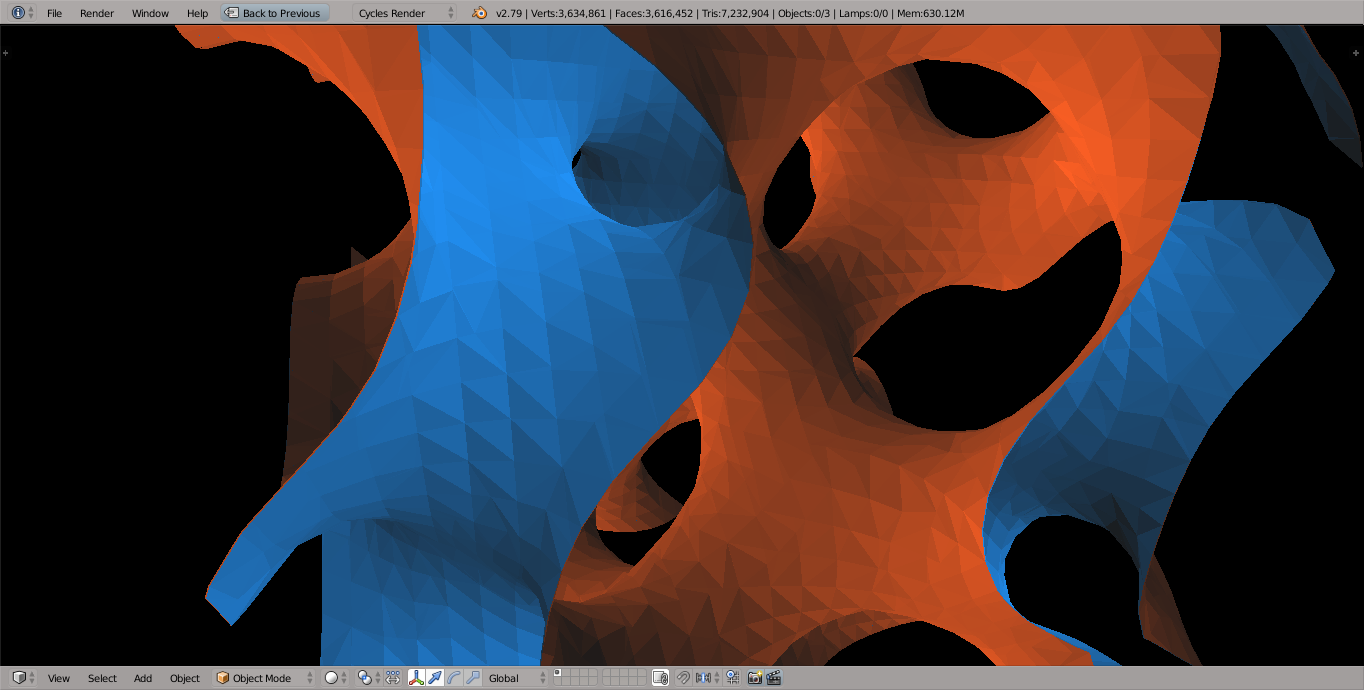Enable snapping with the magnet icon
This screenshot has width=1364, height=690.
[681, 677]
